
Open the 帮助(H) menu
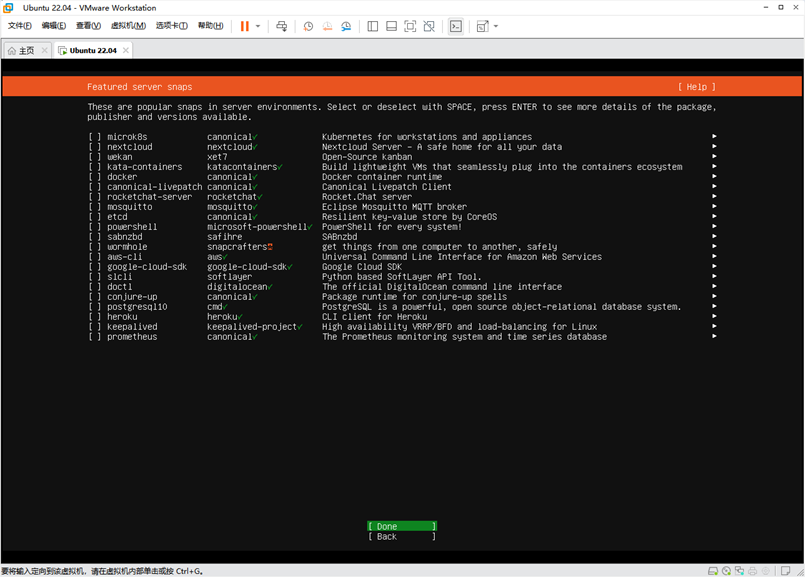pos(210,26)
